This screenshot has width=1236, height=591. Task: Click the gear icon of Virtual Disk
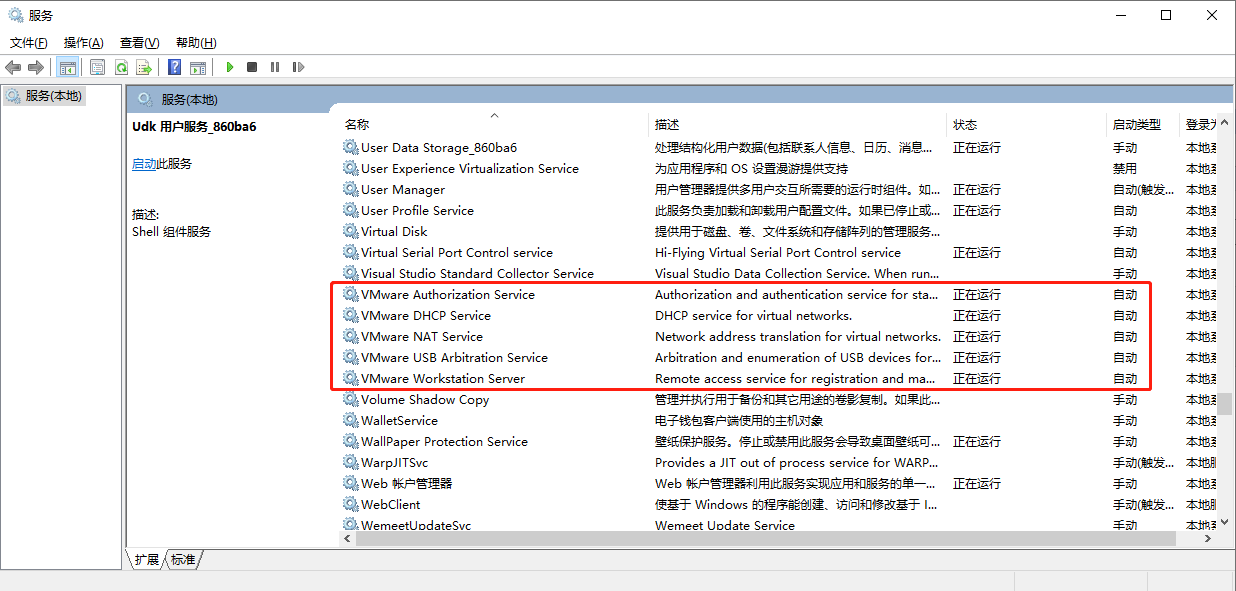350,231
